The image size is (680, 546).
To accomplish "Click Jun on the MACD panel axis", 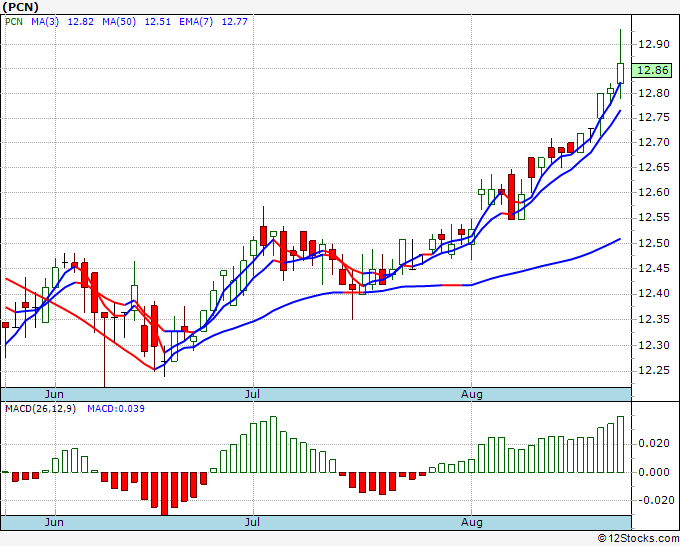I will click(x=54, y=522).
